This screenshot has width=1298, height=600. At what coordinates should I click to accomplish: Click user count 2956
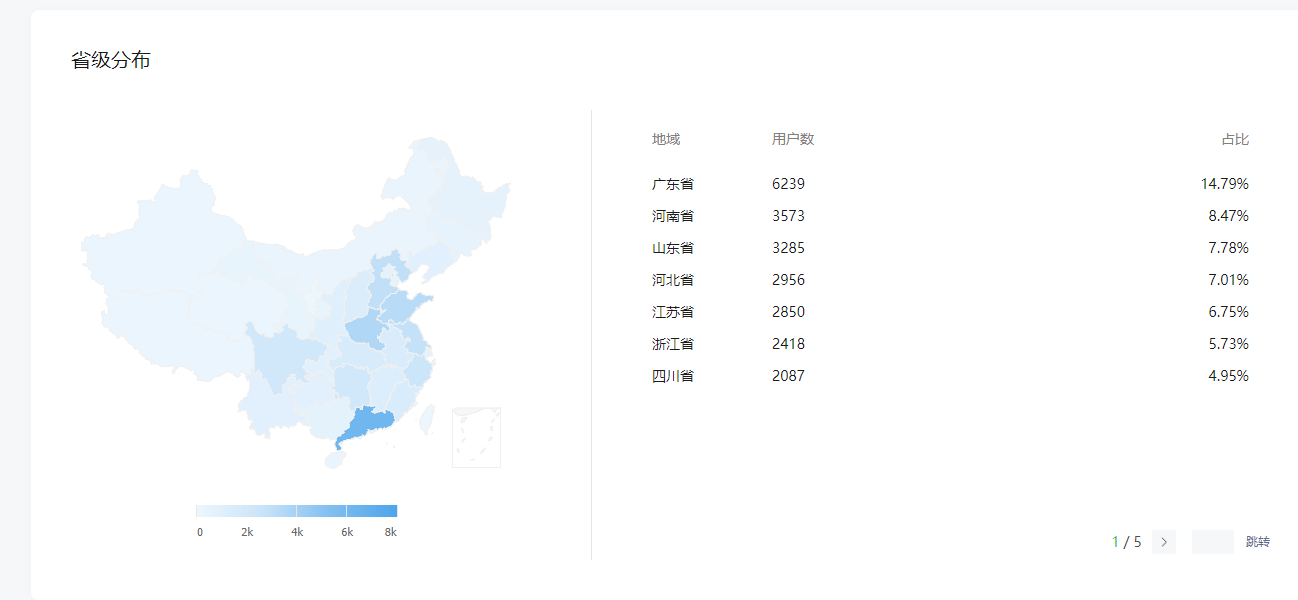[788, 280]
